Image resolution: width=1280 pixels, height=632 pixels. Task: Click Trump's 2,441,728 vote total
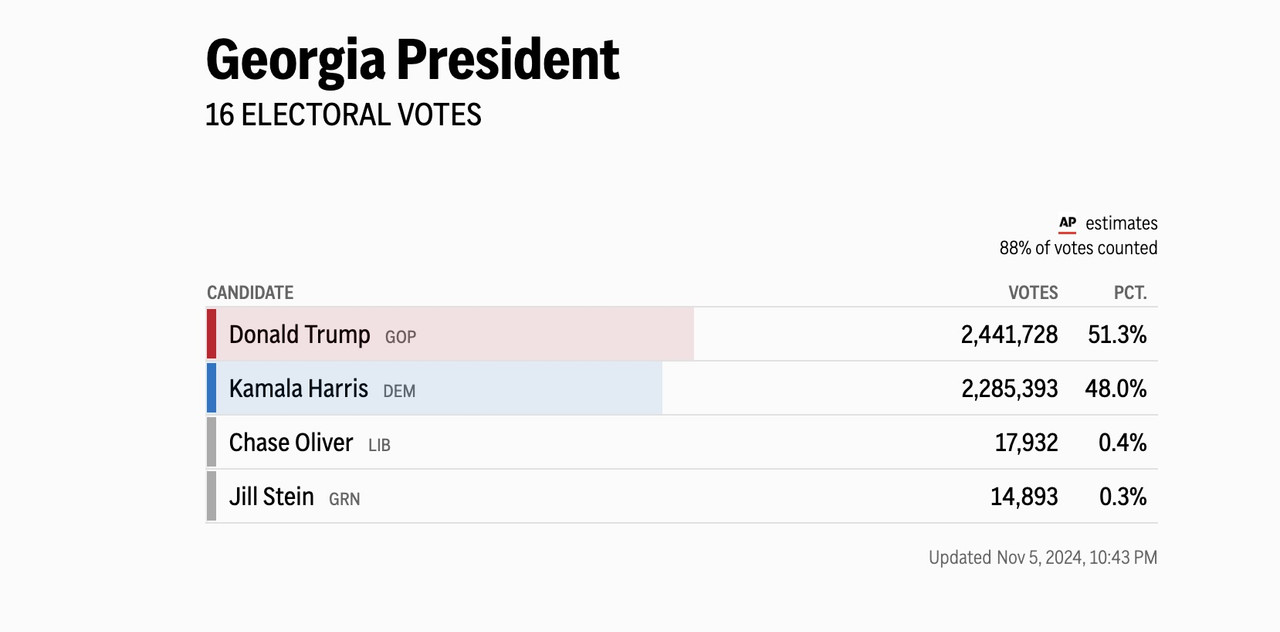coord(1009,335)
